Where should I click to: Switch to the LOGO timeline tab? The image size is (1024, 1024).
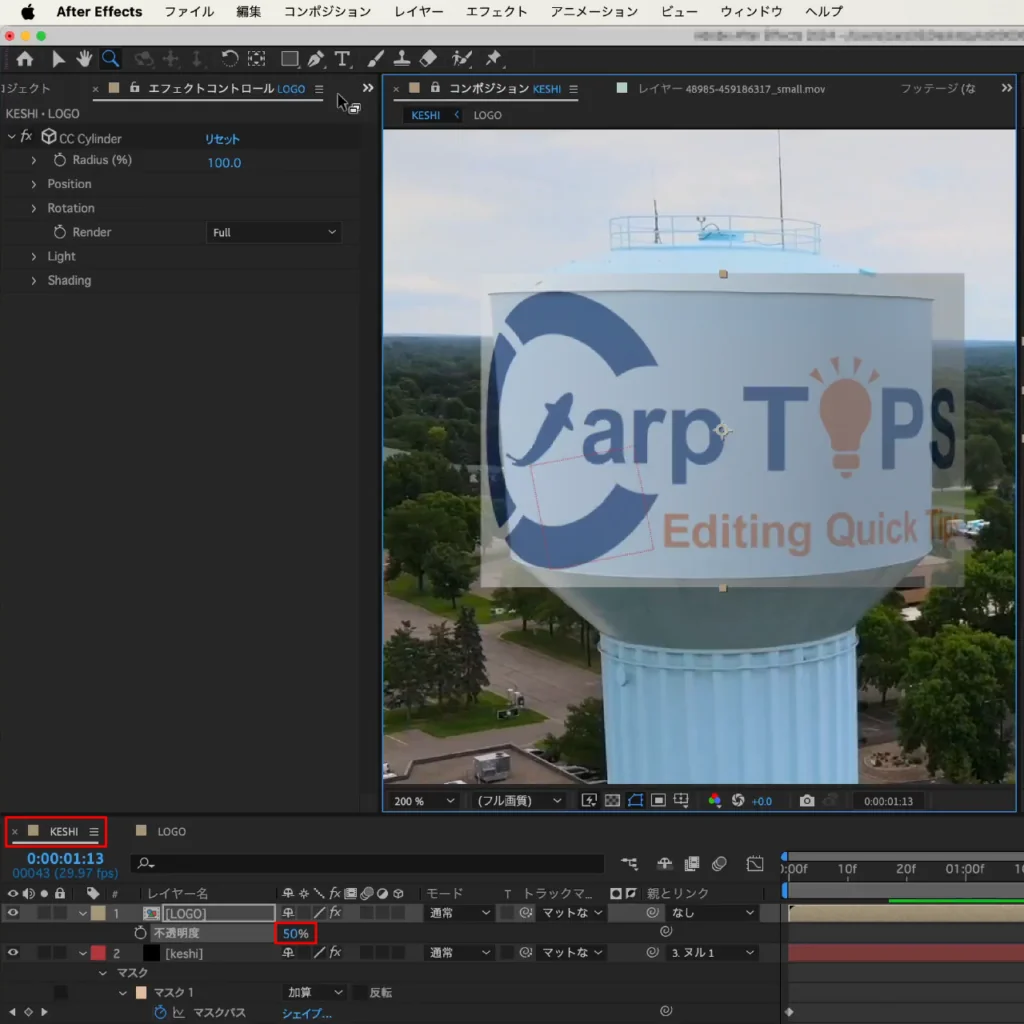click(171, 831)
